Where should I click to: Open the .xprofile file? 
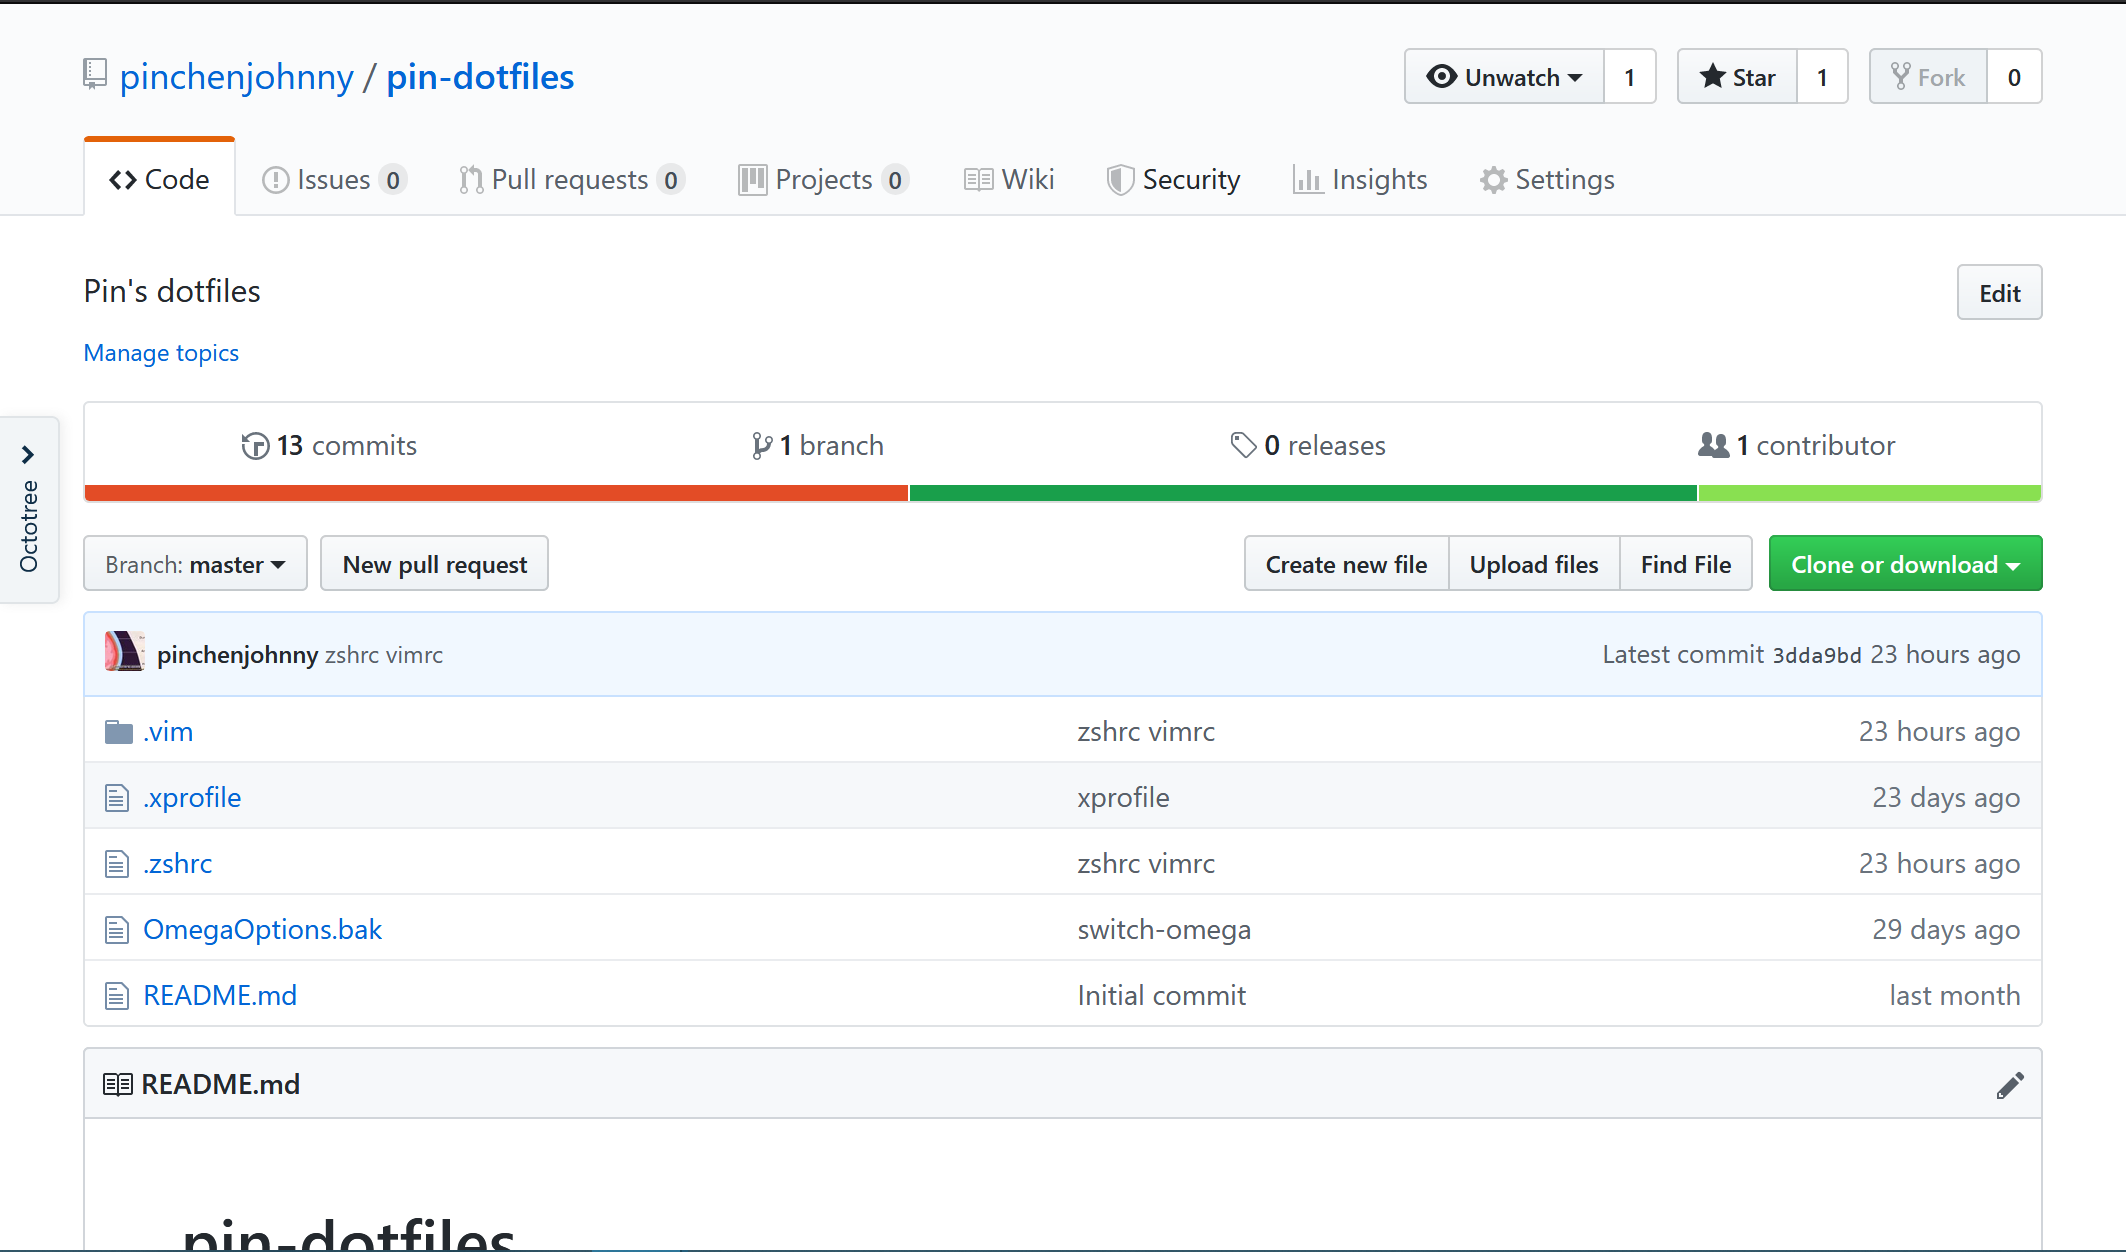point(192,798)
